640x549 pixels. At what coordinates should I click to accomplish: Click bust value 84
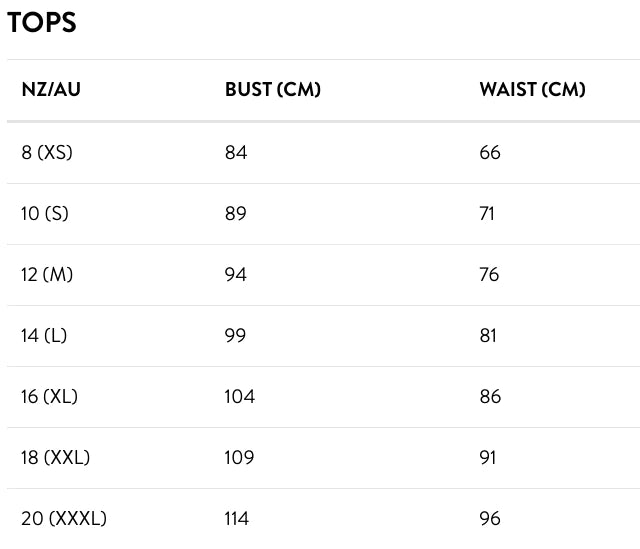[x=236, y=153]
